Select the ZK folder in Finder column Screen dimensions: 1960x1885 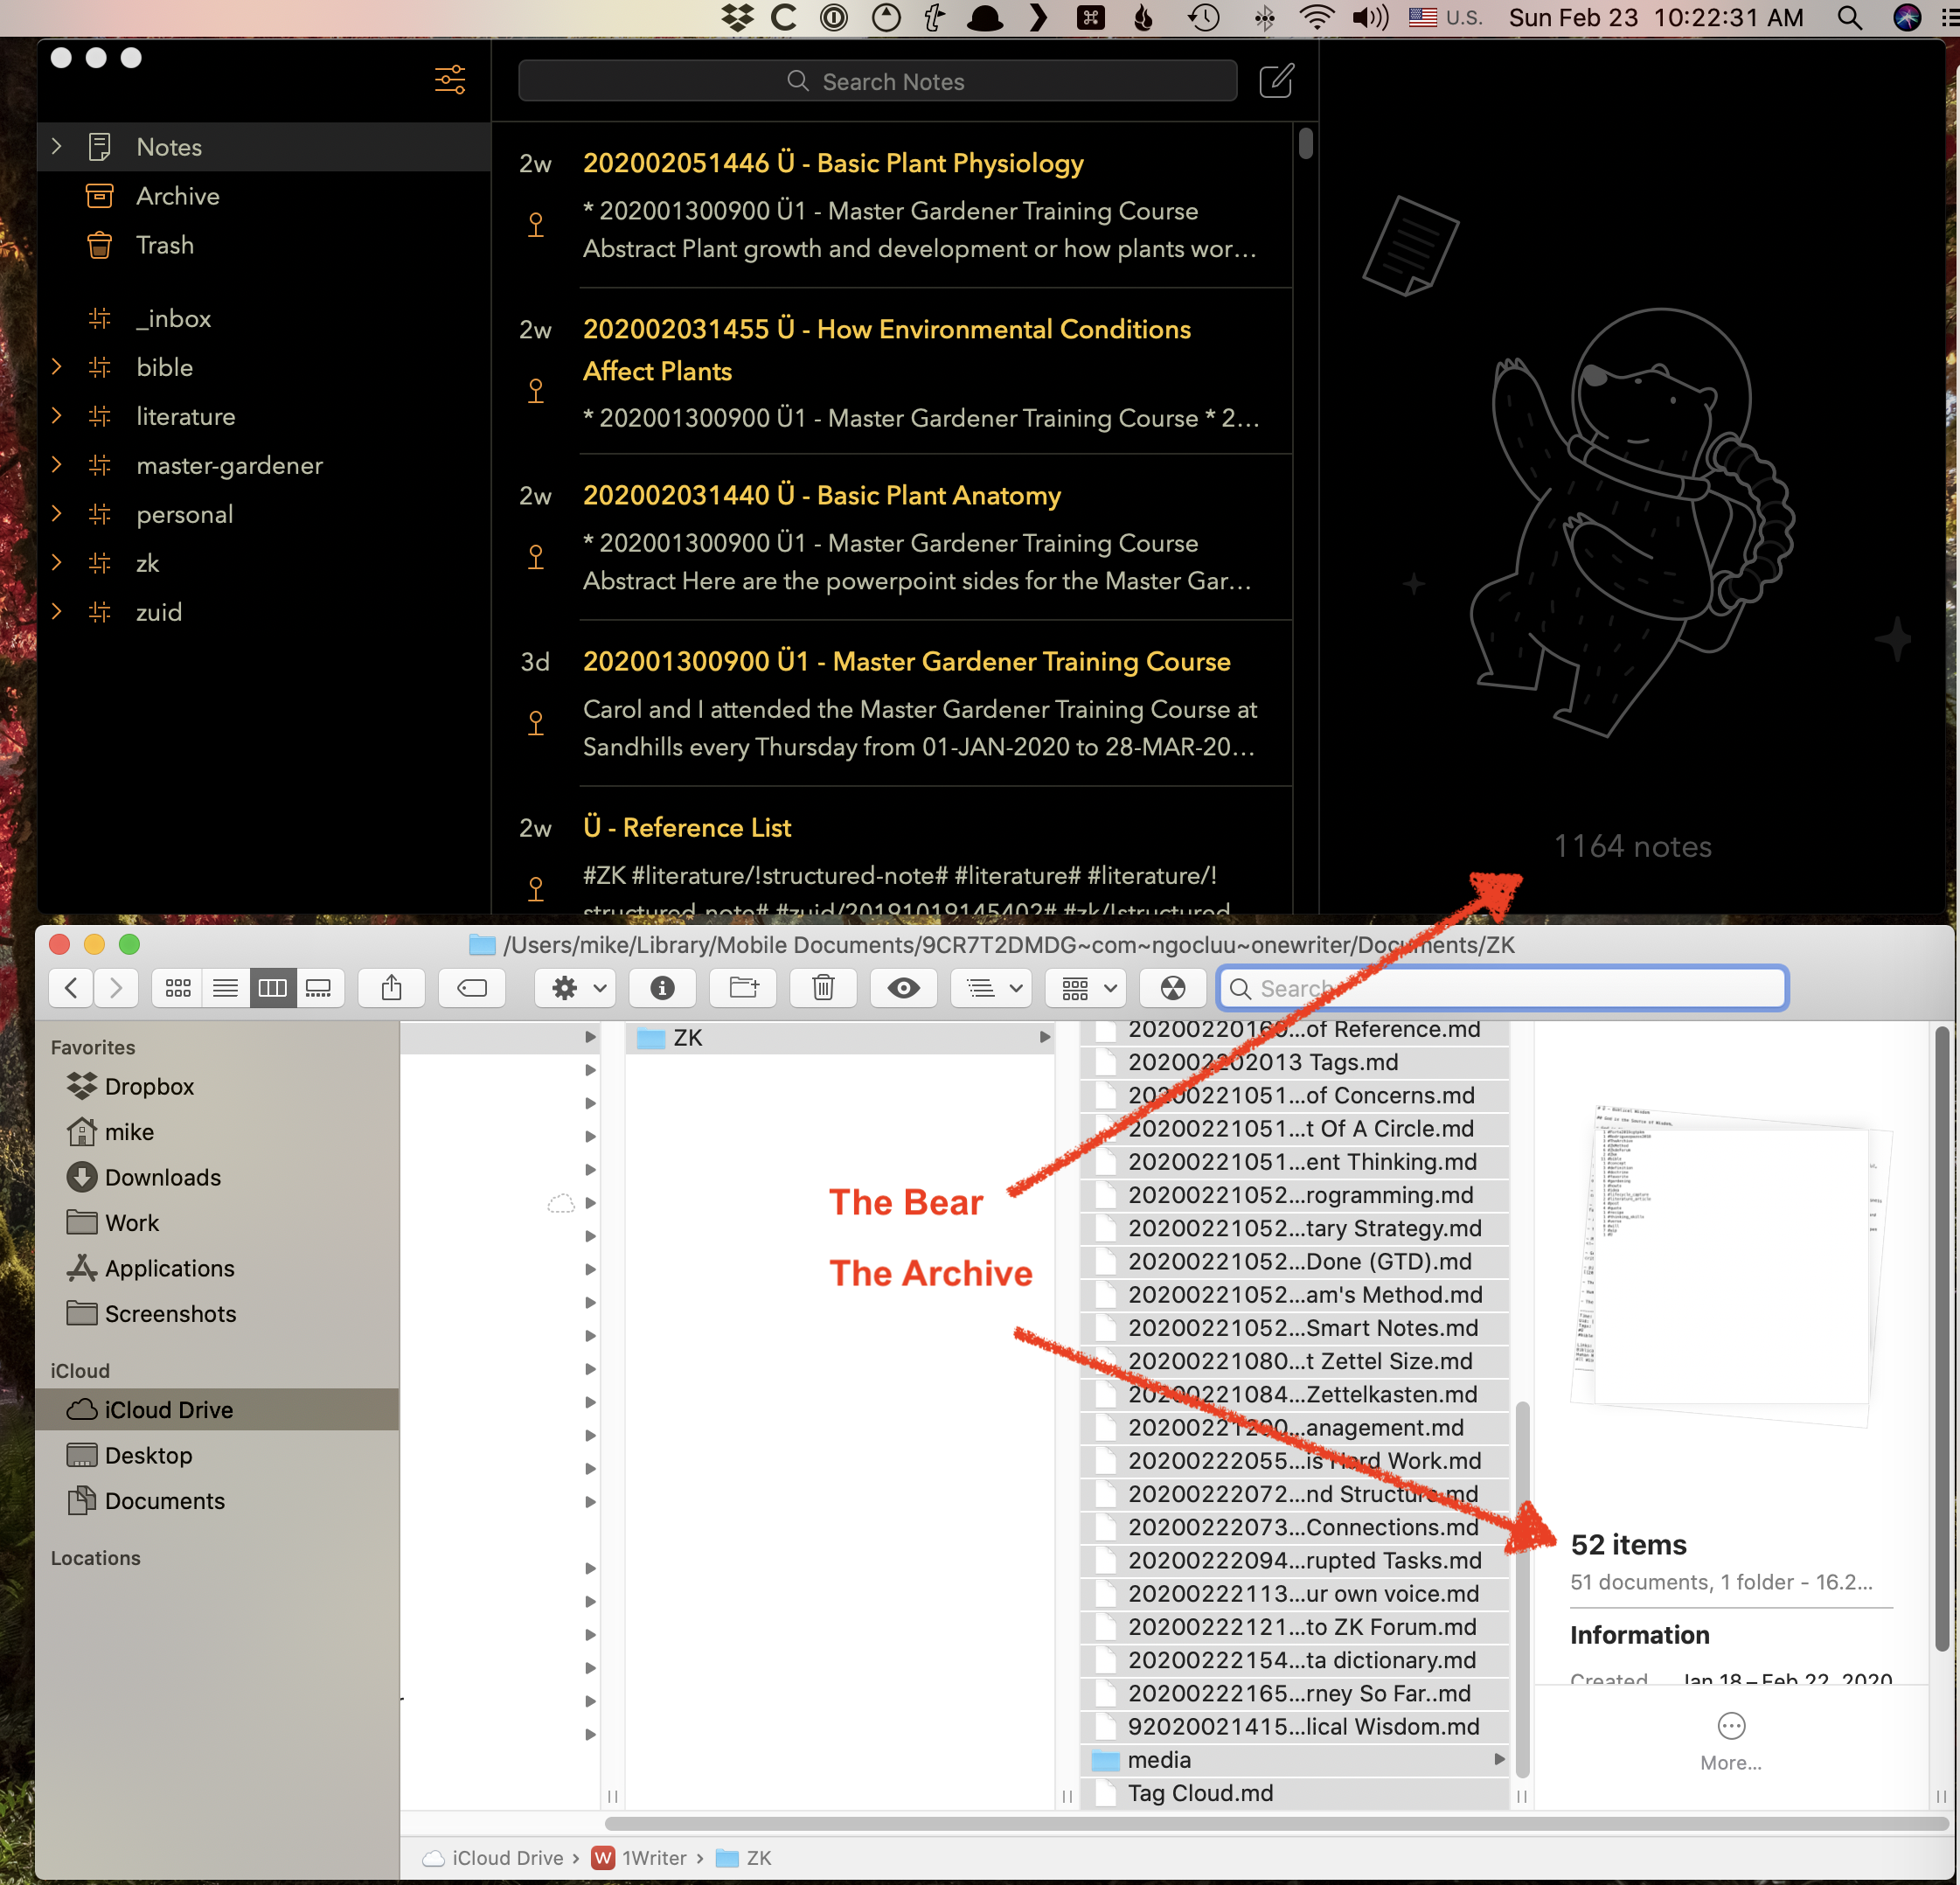pyautogui.click(x=841, y=1038)
